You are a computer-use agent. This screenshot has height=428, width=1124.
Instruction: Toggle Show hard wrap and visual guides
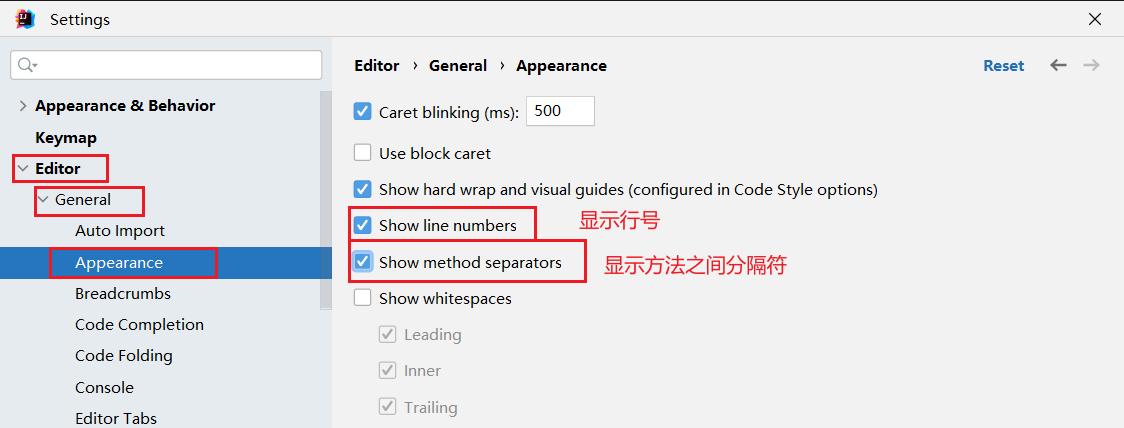(363, 189)
